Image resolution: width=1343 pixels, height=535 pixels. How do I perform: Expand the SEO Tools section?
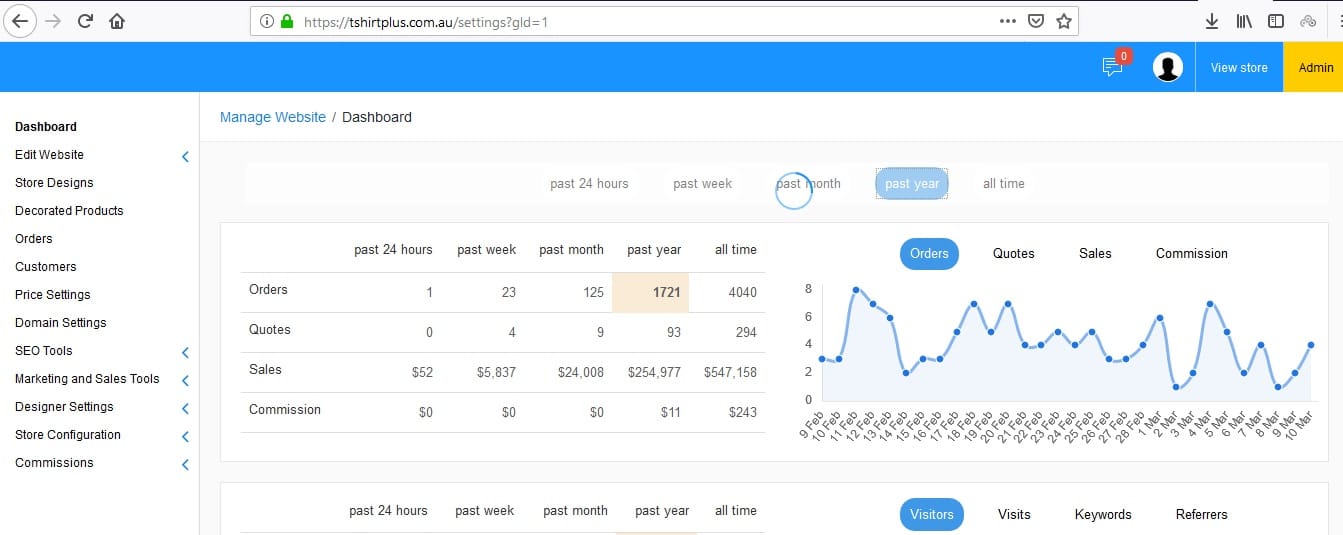click(185, 352)
